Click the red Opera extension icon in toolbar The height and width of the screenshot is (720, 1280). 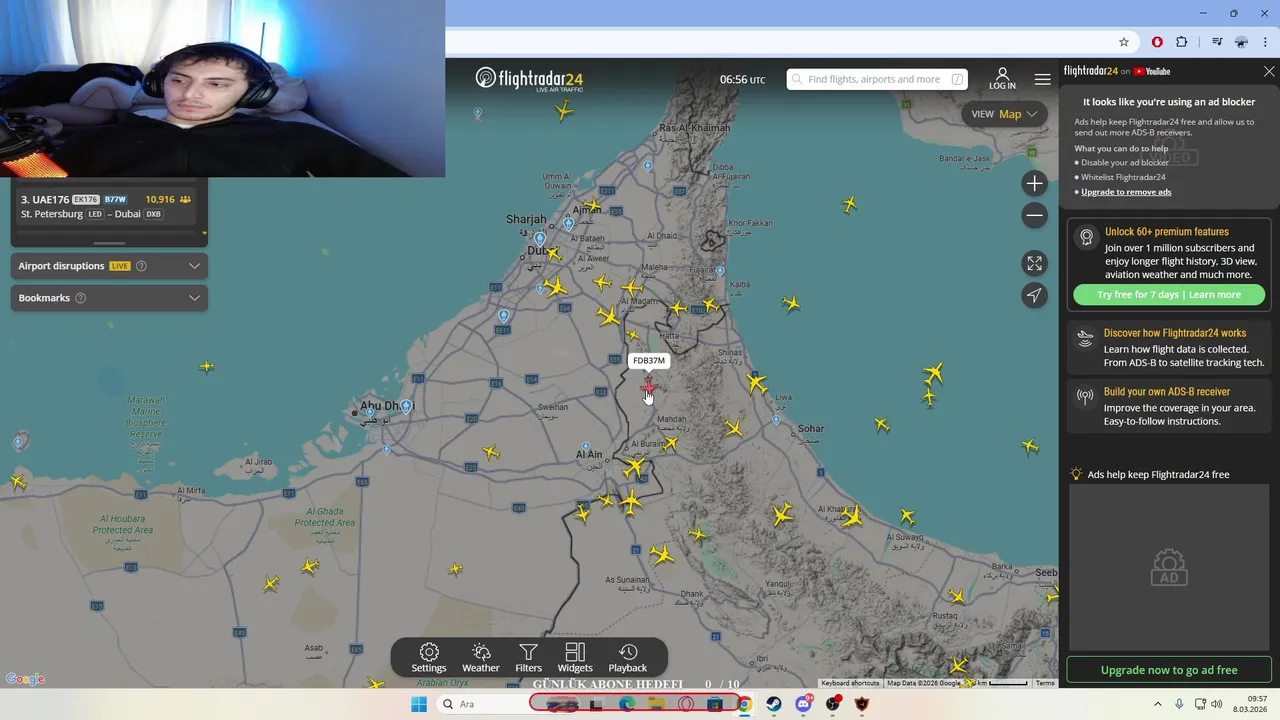(1157, 42)
